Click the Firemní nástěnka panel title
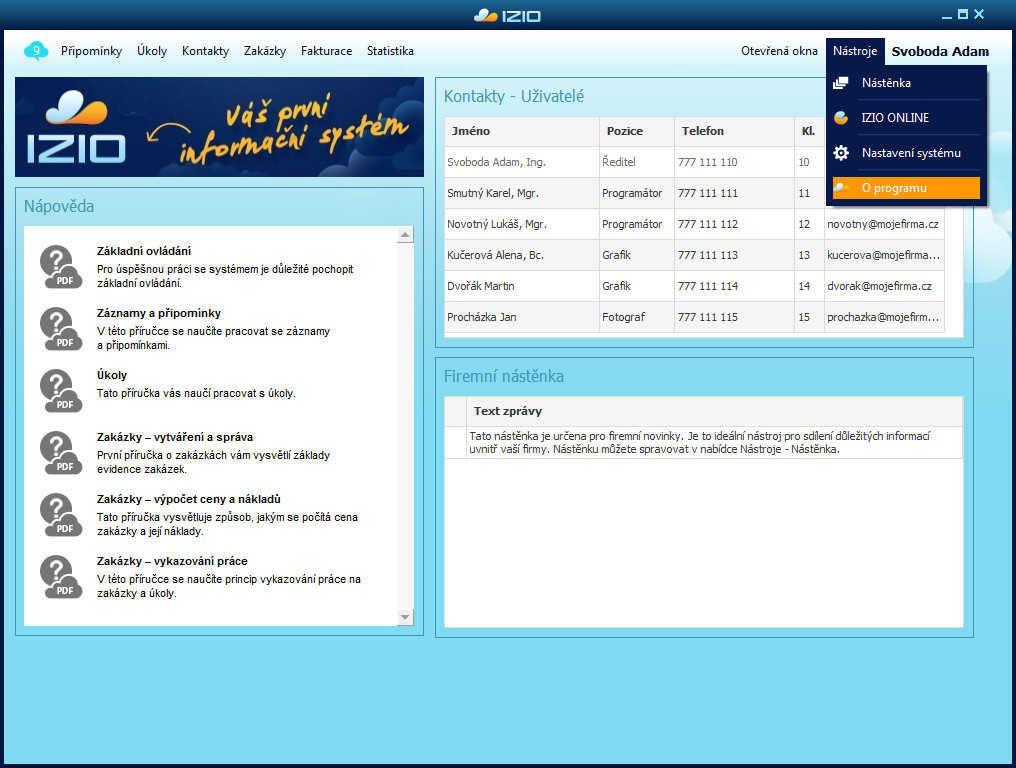This screenshot has height=768, width=1016. click(x=503, y=377)
